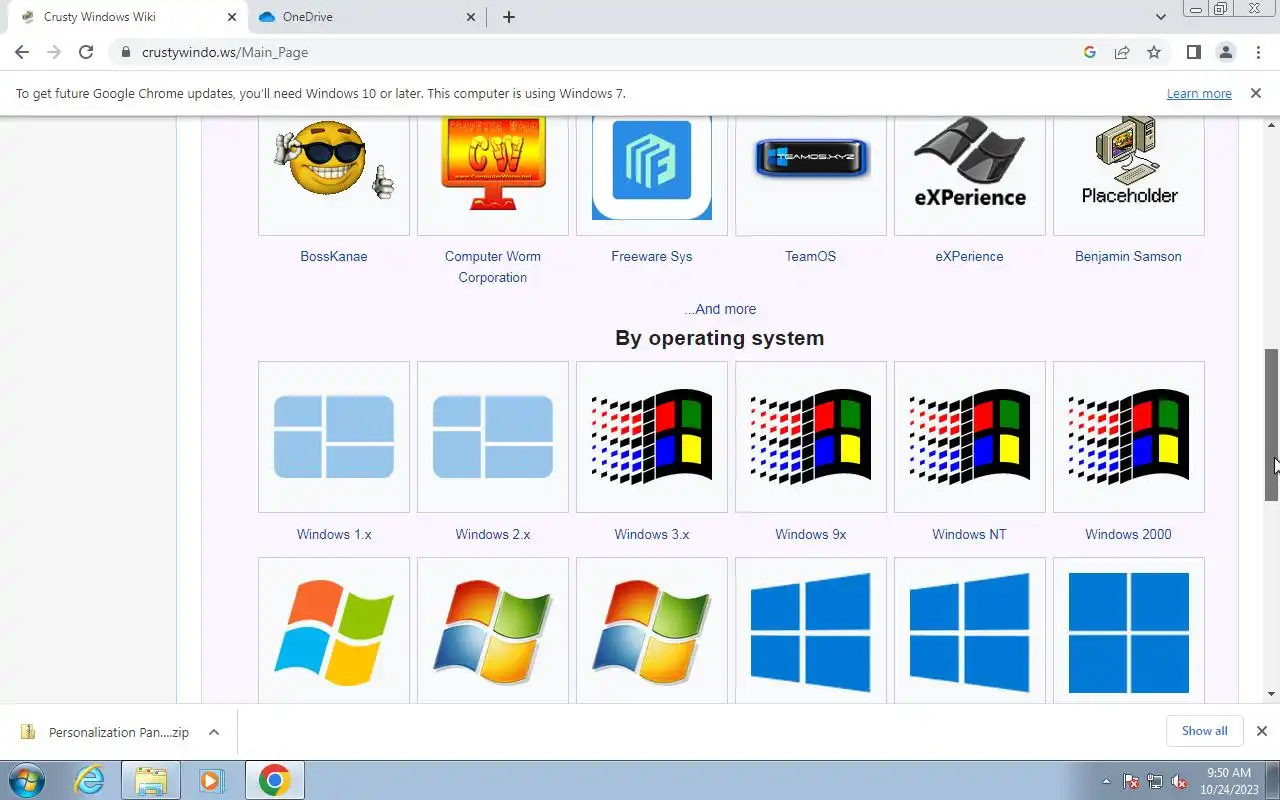Open the volume speaker tray icon
The height and width of the screenshot is (800, 1280).
(1179, 781)
